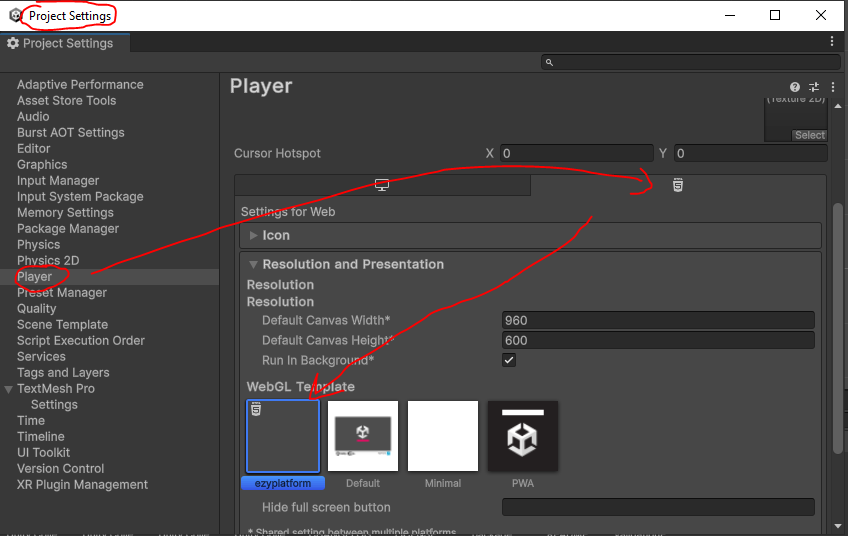848x536 pixels.
Task: Click the Select button for cursor texture
Action: (809, 135)
